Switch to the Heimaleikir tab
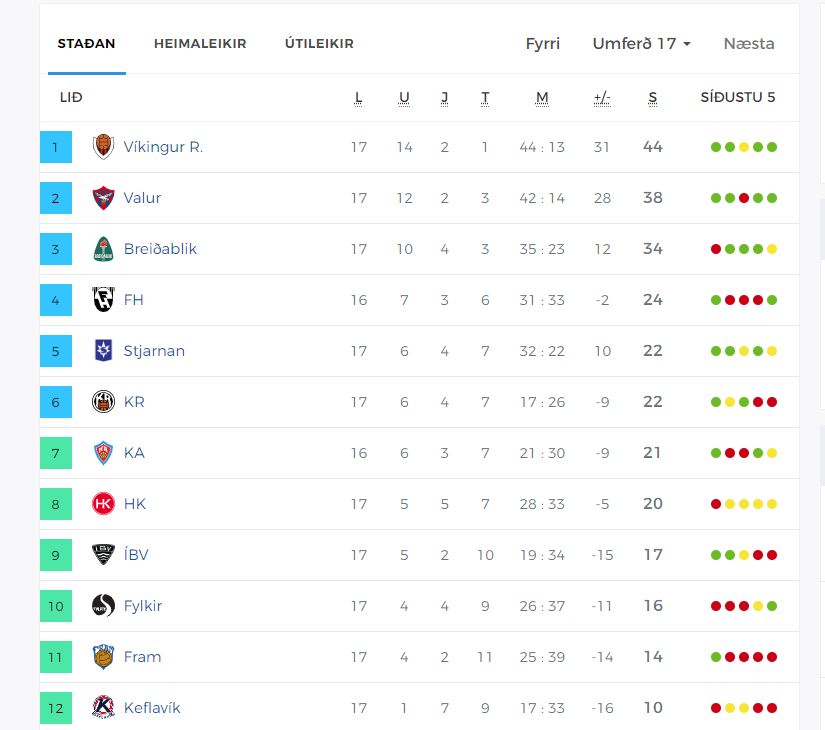Viewport: 825px width, 730px height. pos(200,44)
